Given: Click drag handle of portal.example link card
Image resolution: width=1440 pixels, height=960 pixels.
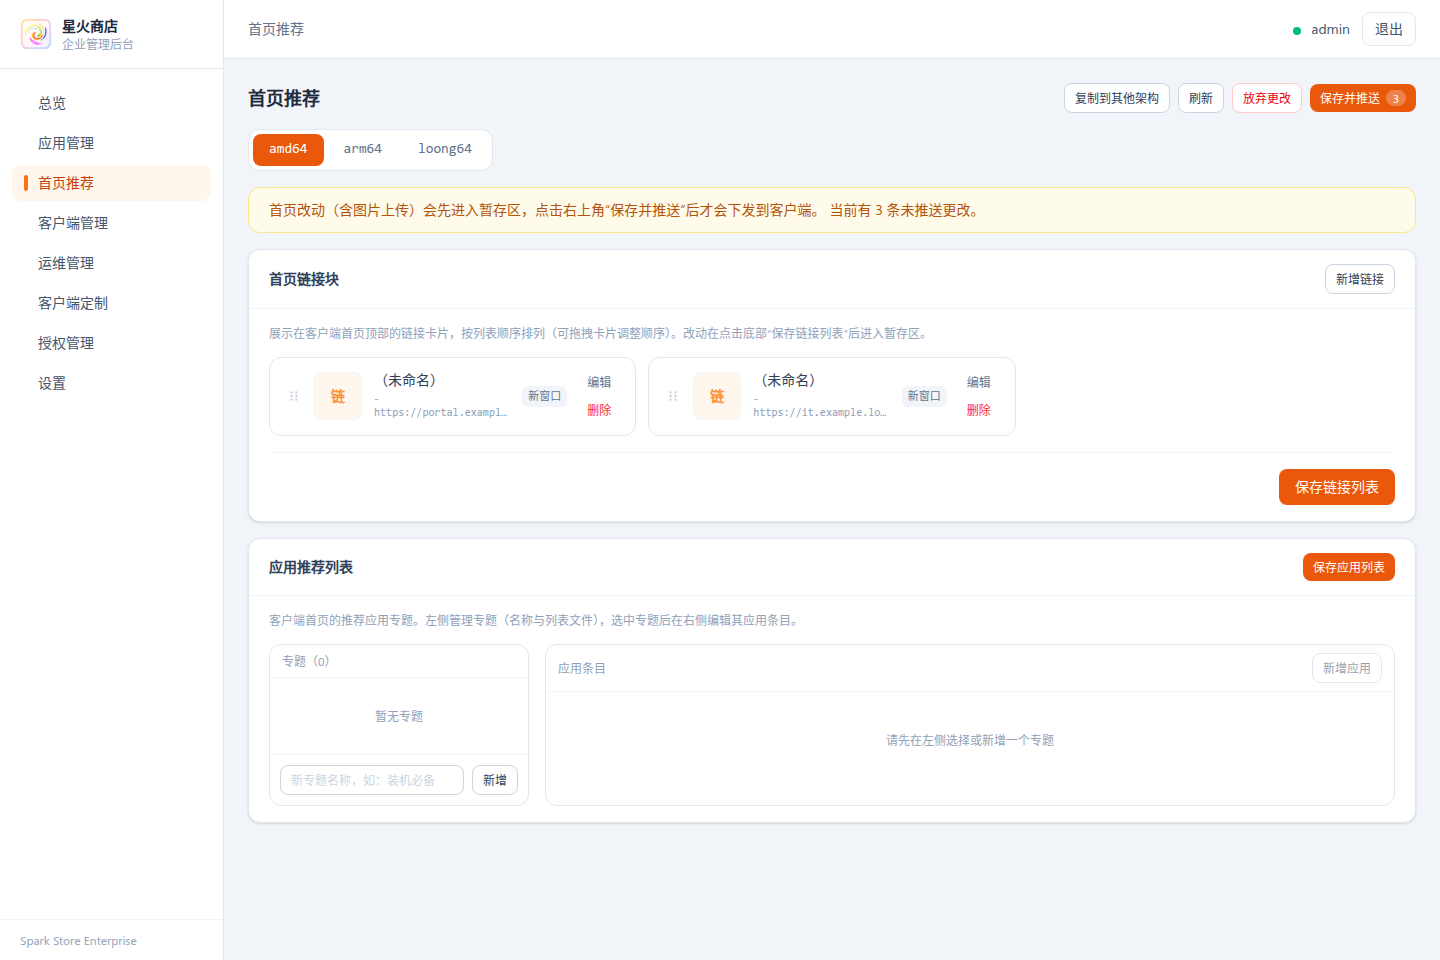Looking at the screenshot, I should pyautogui.click(x=294, y=396).
